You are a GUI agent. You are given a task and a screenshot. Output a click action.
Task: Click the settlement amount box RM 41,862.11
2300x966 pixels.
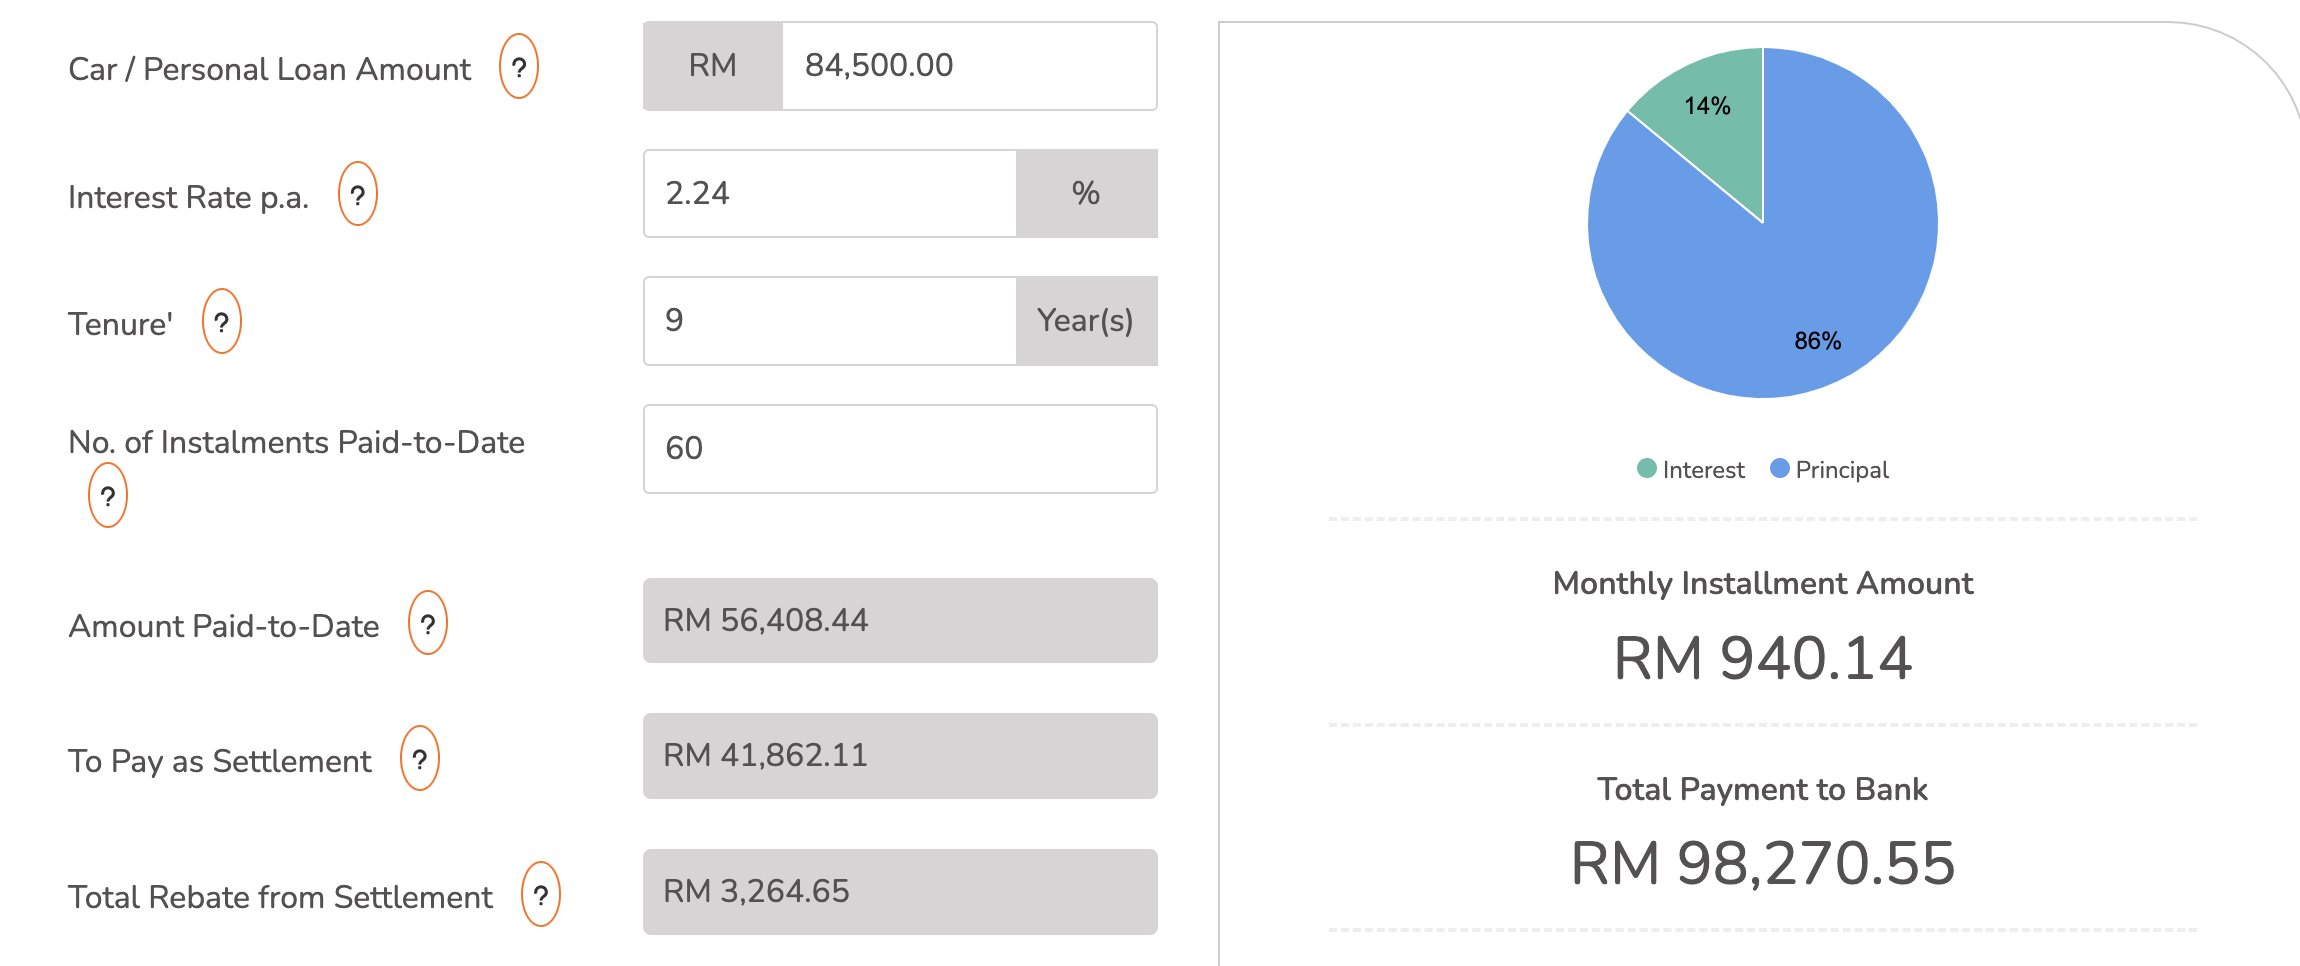(899, 756)
